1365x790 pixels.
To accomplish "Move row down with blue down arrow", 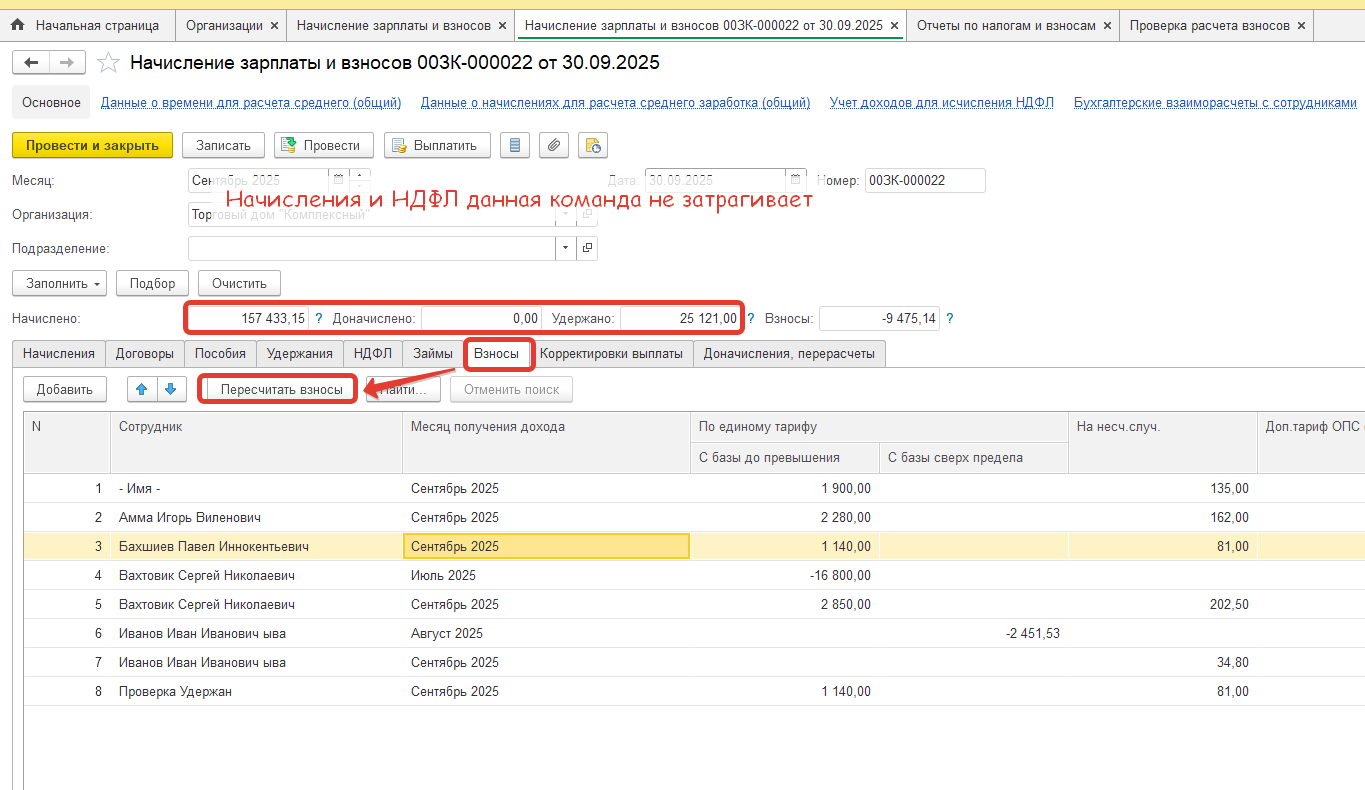I will (169, 389).
